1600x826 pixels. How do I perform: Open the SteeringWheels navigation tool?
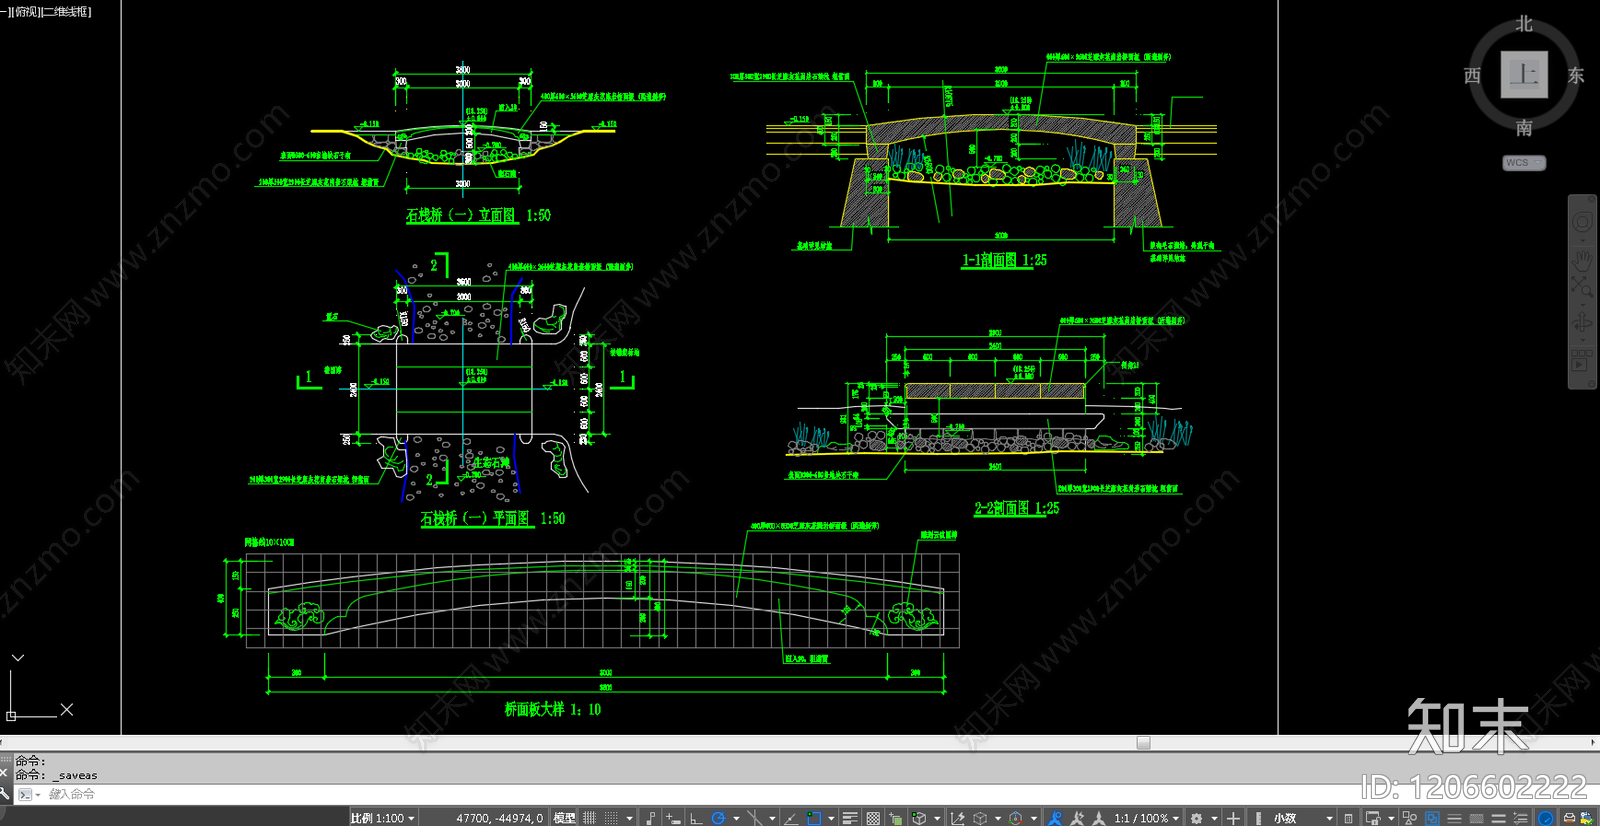click(x=1582, y=222)
